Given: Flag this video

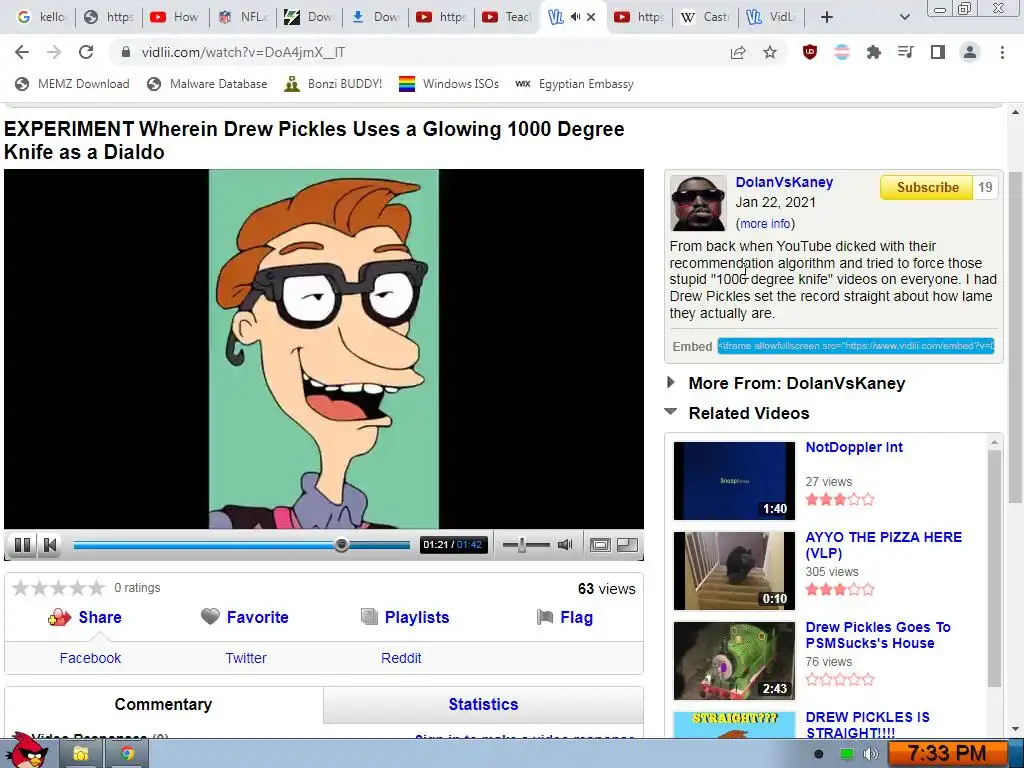Looking at the screenshot, I should [x=577, y=617].
